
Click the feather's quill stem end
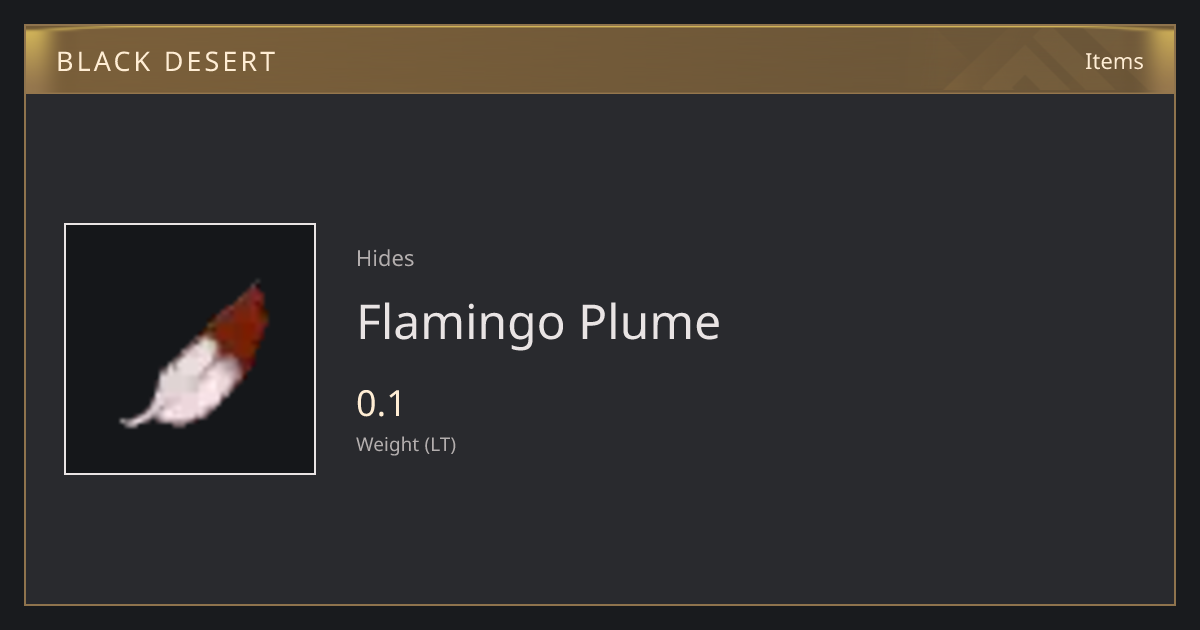(130, 421)
